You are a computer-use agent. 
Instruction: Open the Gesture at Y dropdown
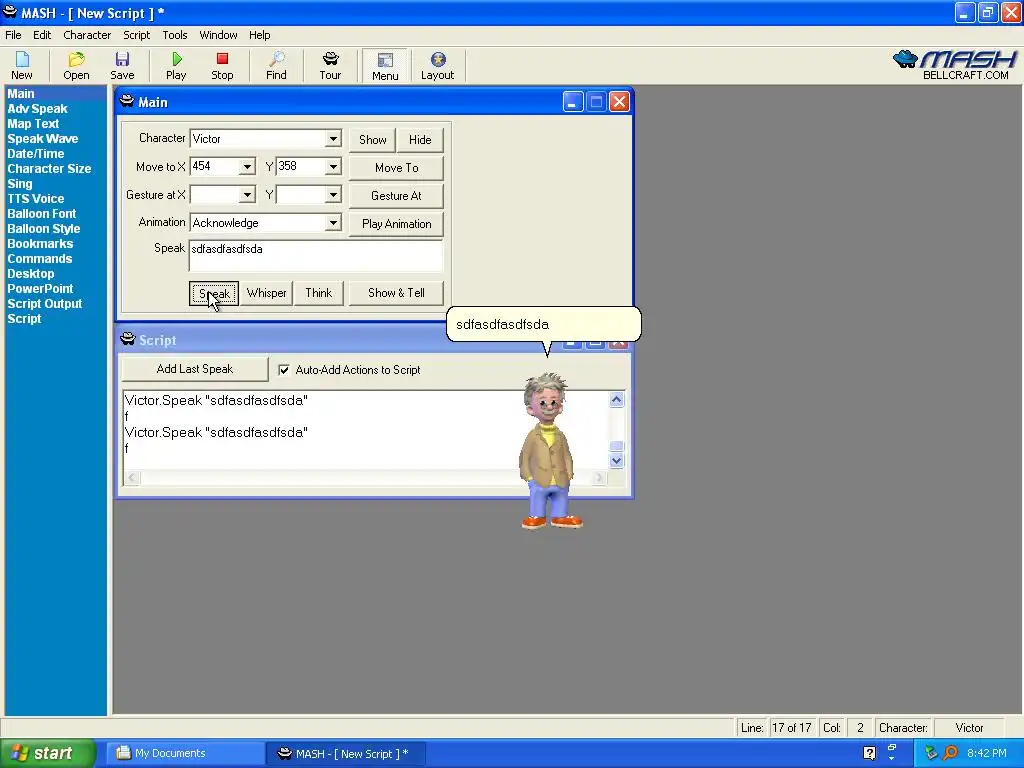point(333,195)
